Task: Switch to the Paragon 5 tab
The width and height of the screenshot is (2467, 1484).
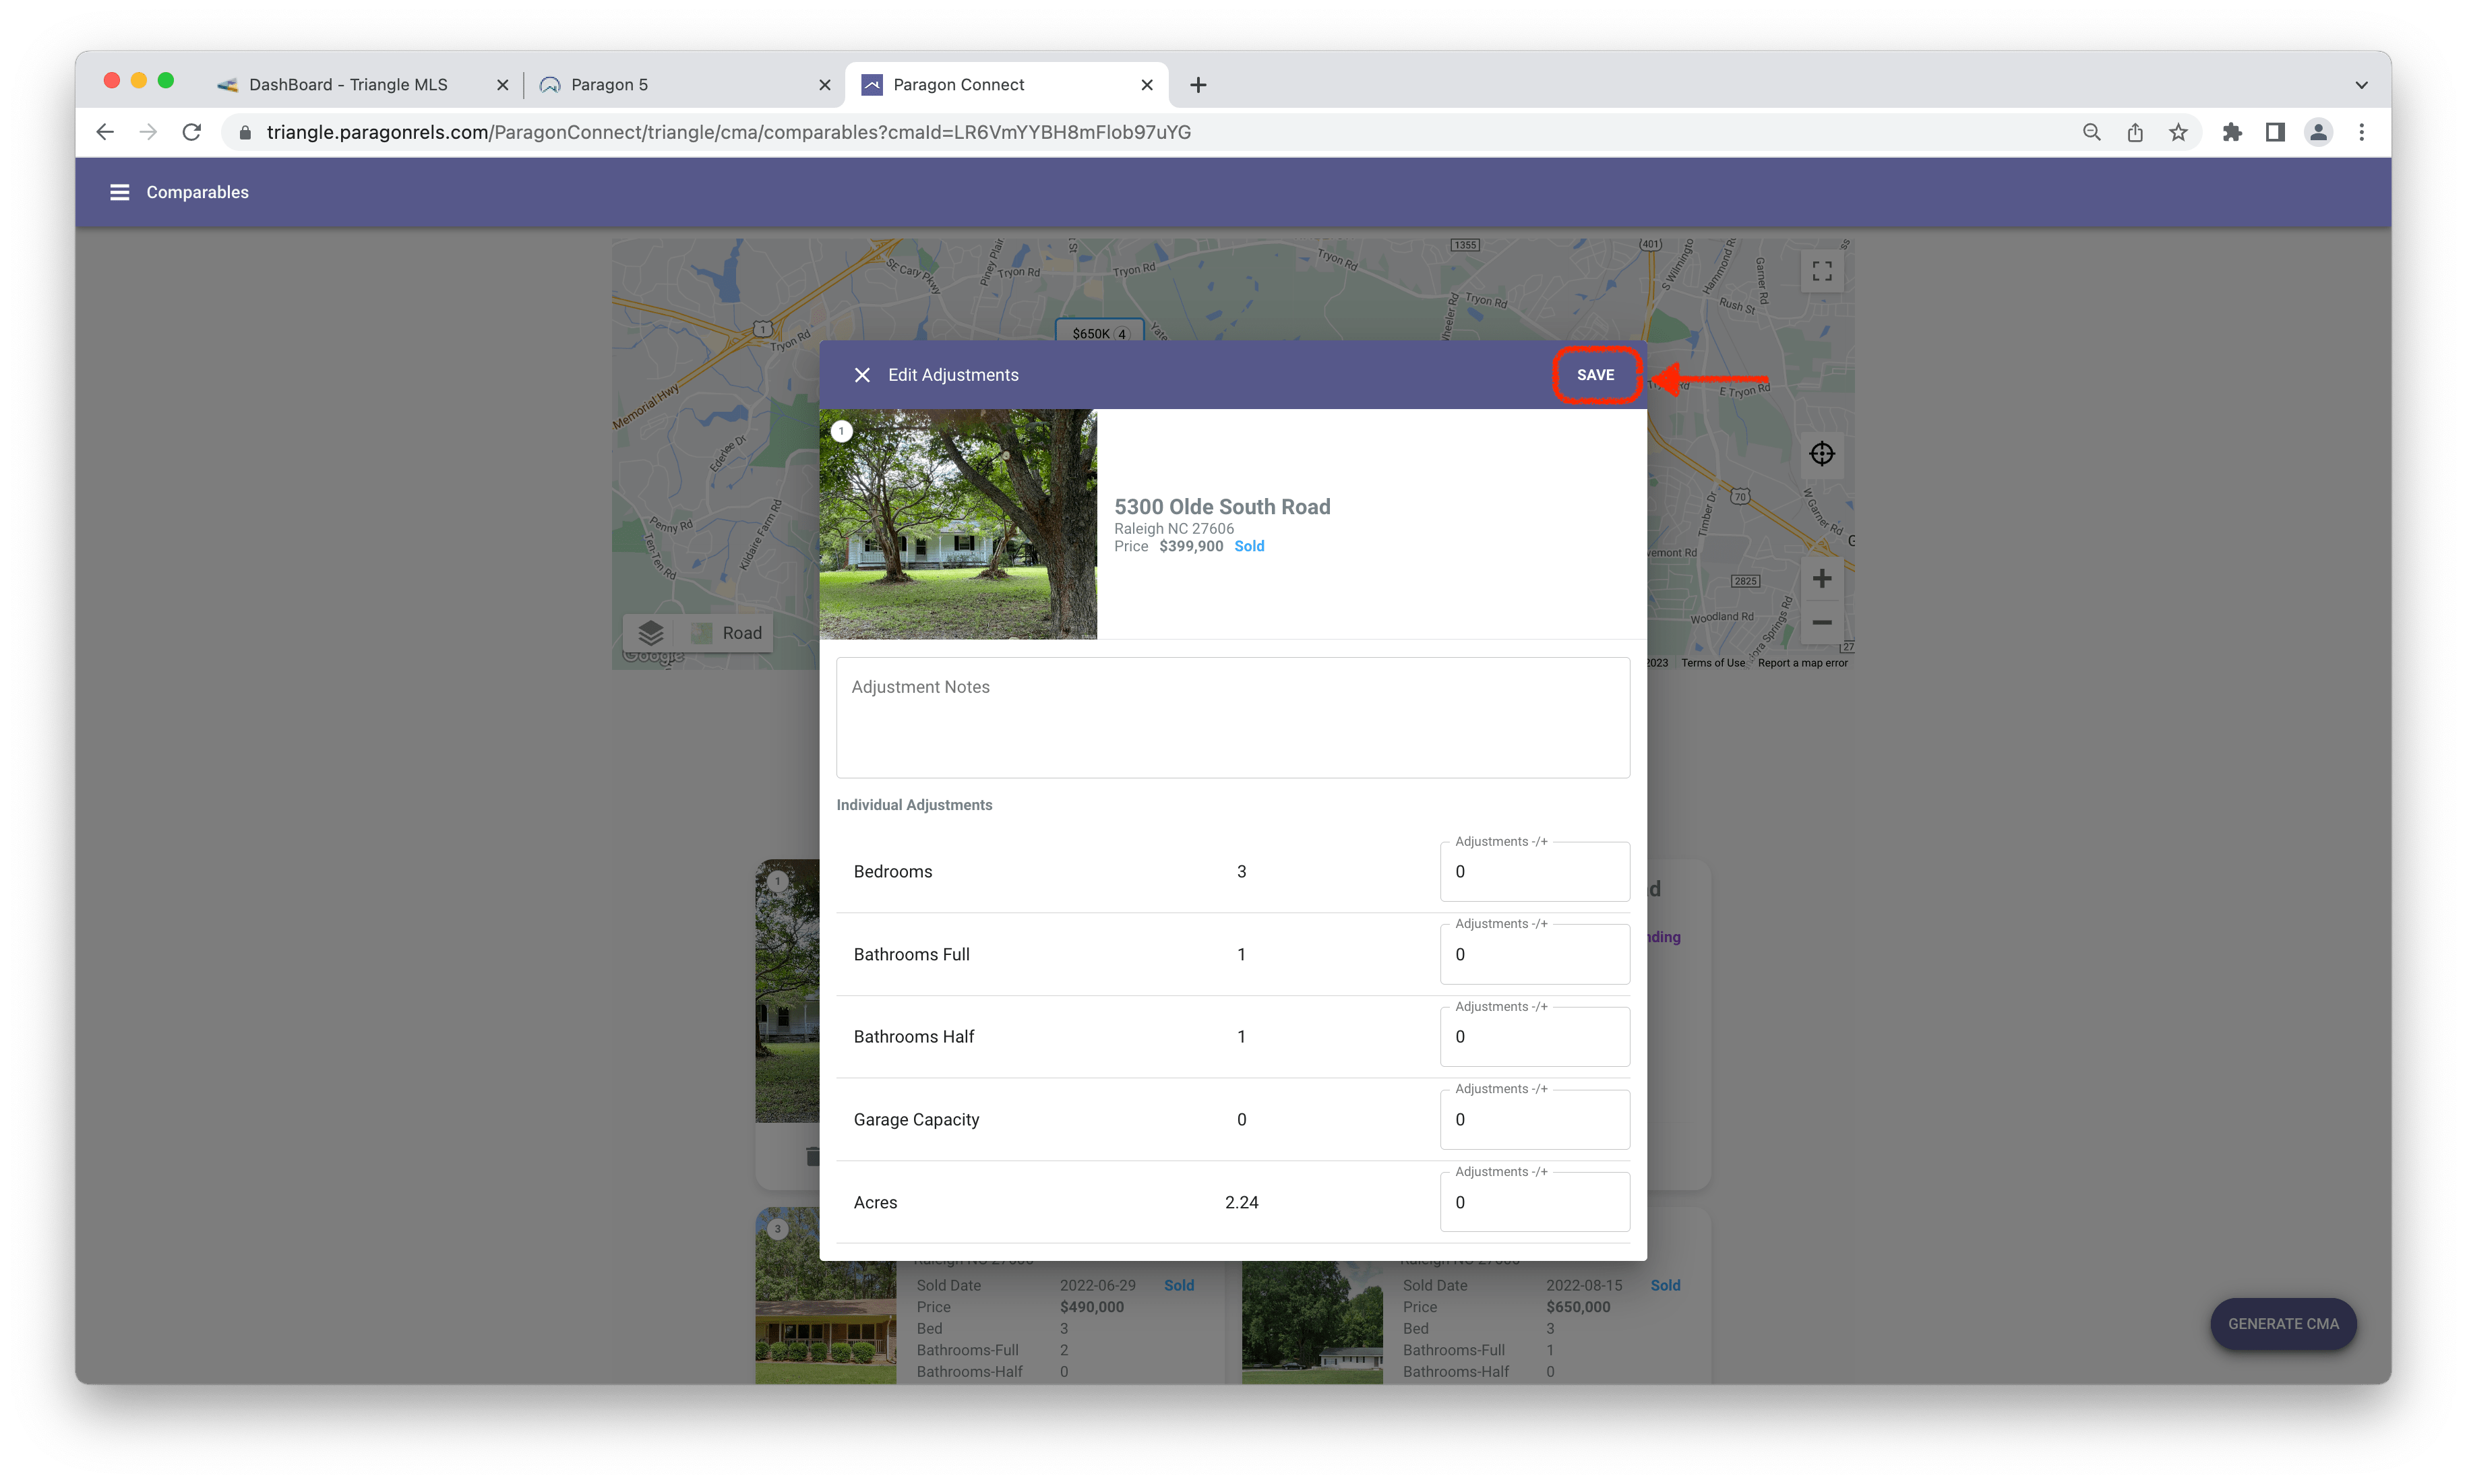Action: coord(609,85)
